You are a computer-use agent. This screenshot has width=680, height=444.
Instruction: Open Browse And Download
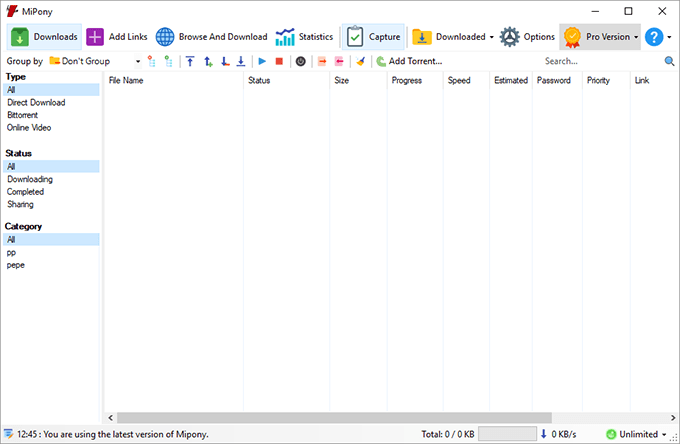coord(211,37)
